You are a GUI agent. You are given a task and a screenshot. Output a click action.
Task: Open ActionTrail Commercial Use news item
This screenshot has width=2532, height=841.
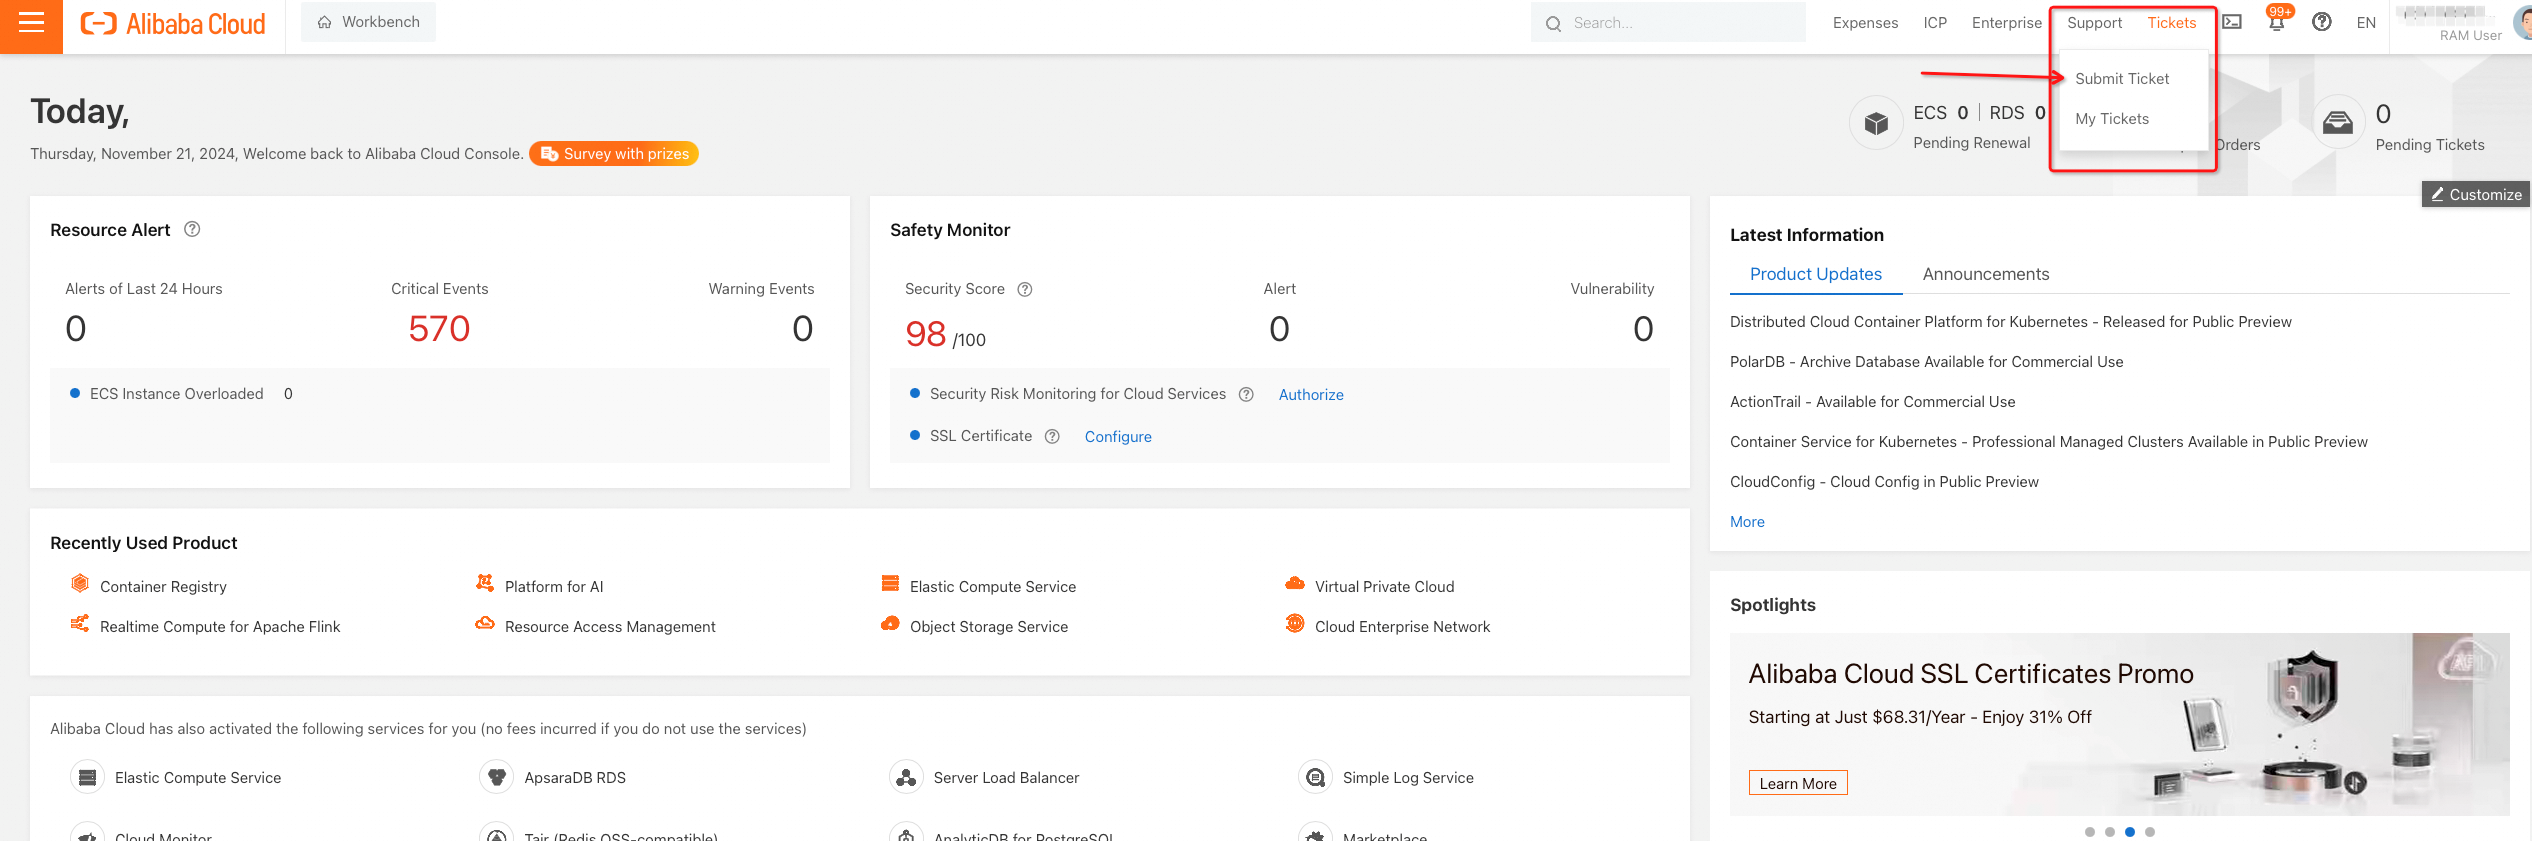pyautogui.click(x=1872, y=402)
